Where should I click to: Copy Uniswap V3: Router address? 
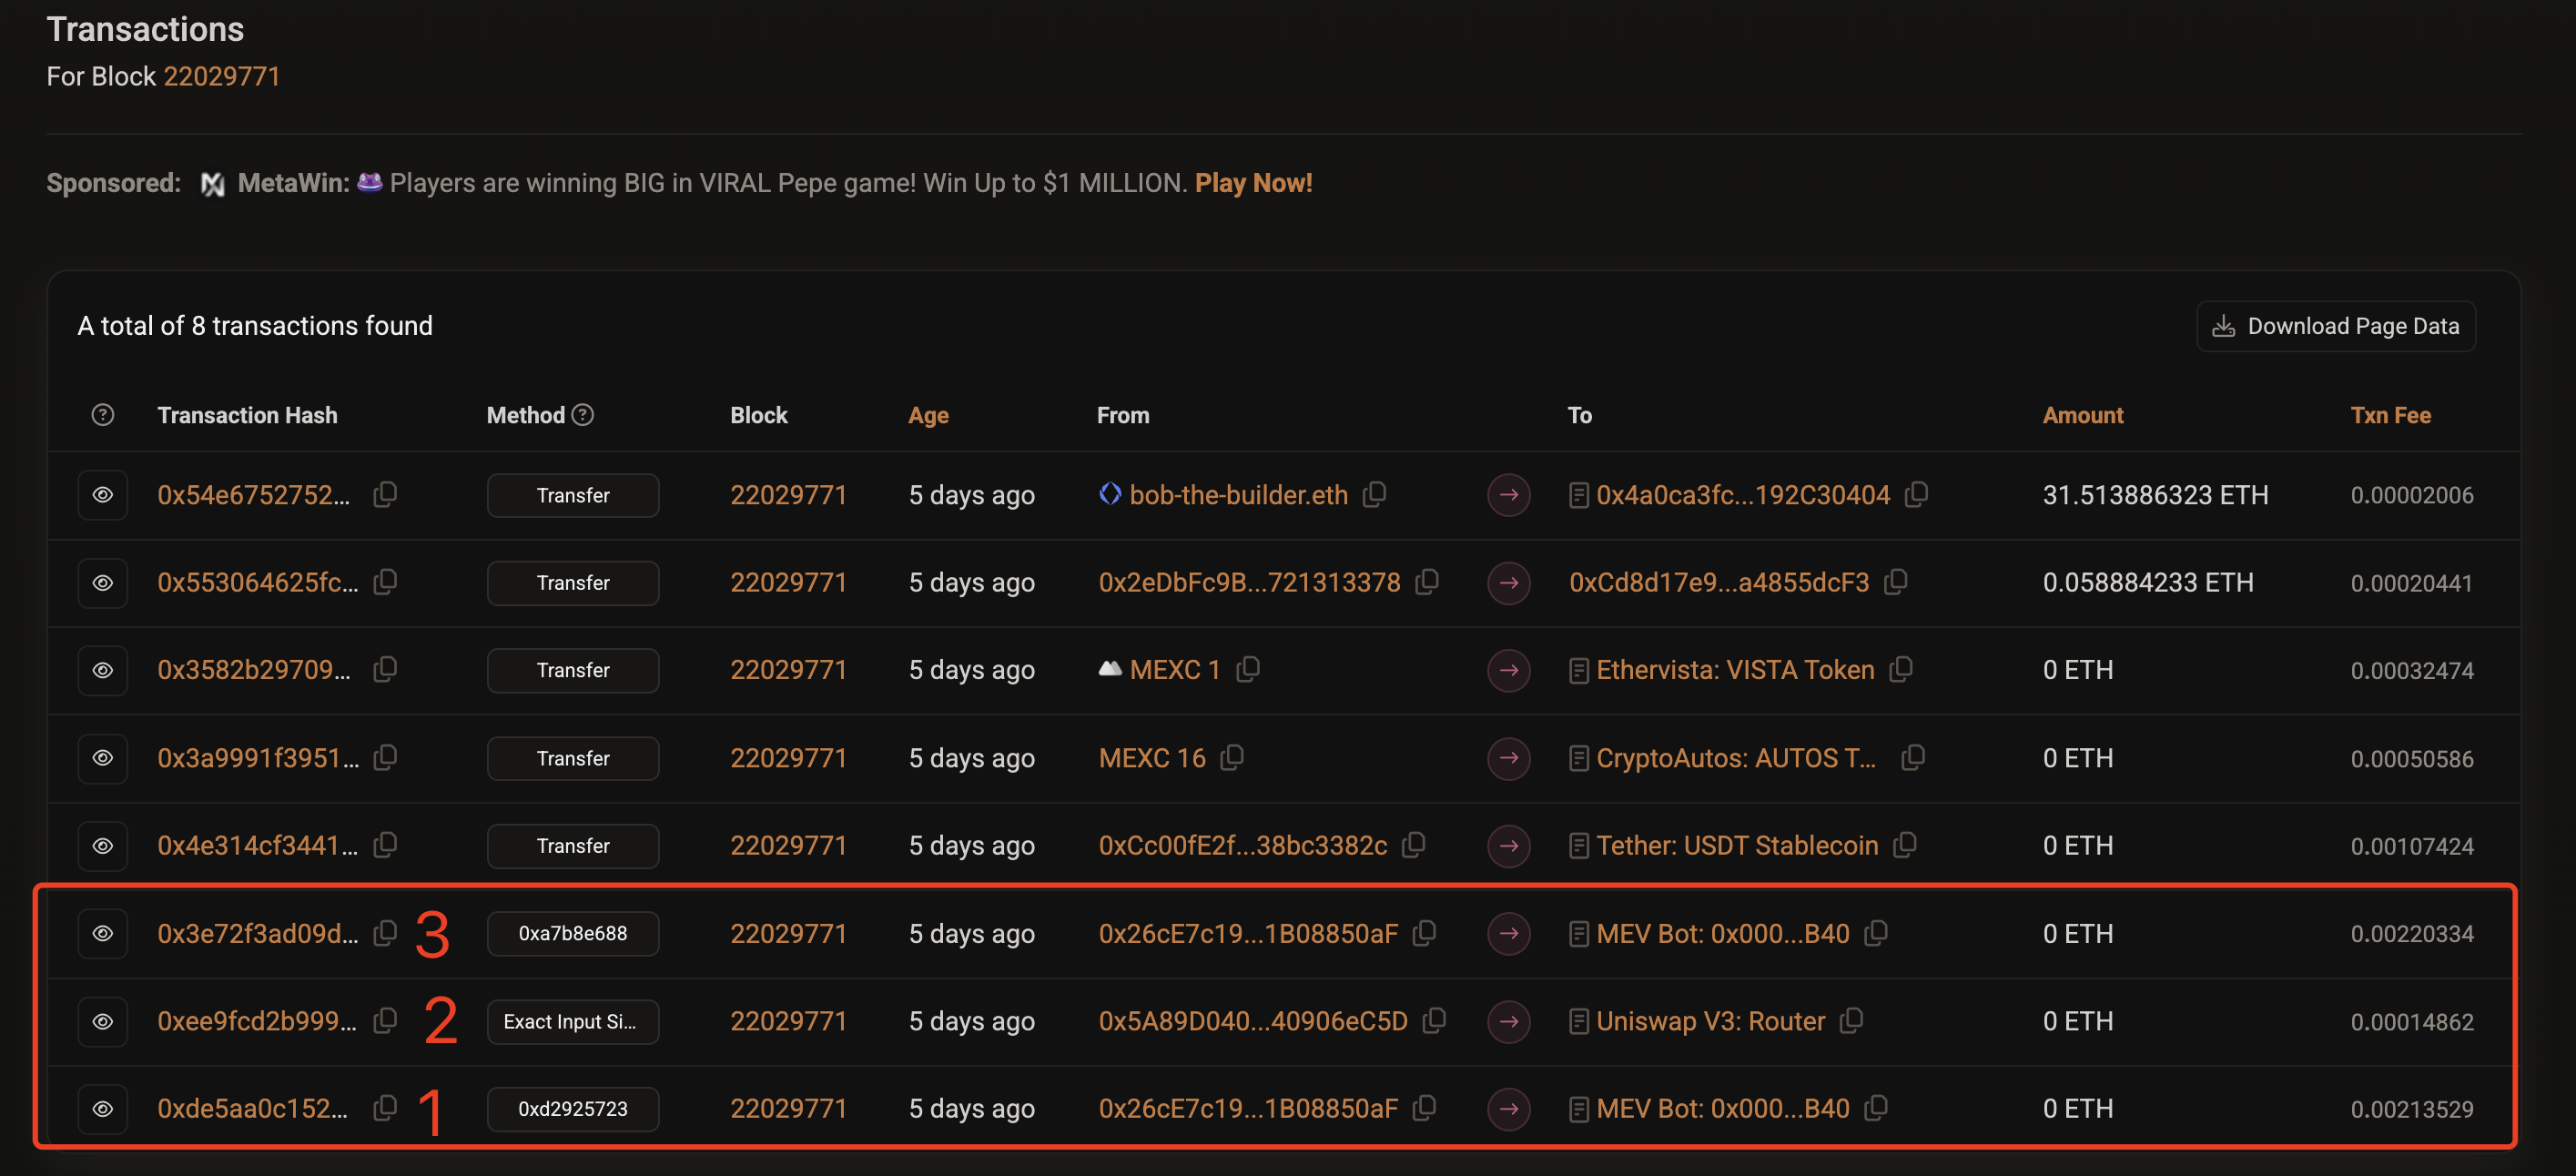click(x=1852, y=1020)
